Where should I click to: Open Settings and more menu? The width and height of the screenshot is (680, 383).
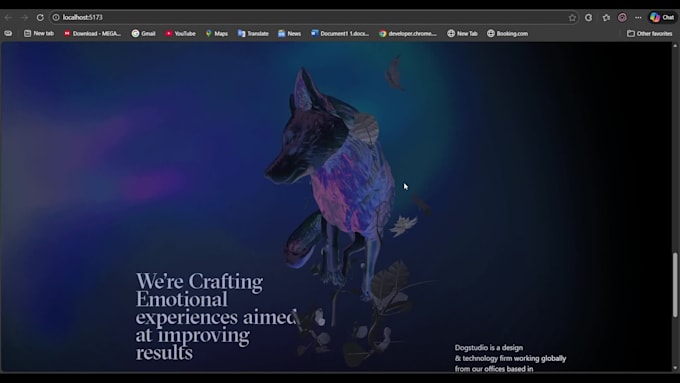pyautogui.click(x=638, y=17)
